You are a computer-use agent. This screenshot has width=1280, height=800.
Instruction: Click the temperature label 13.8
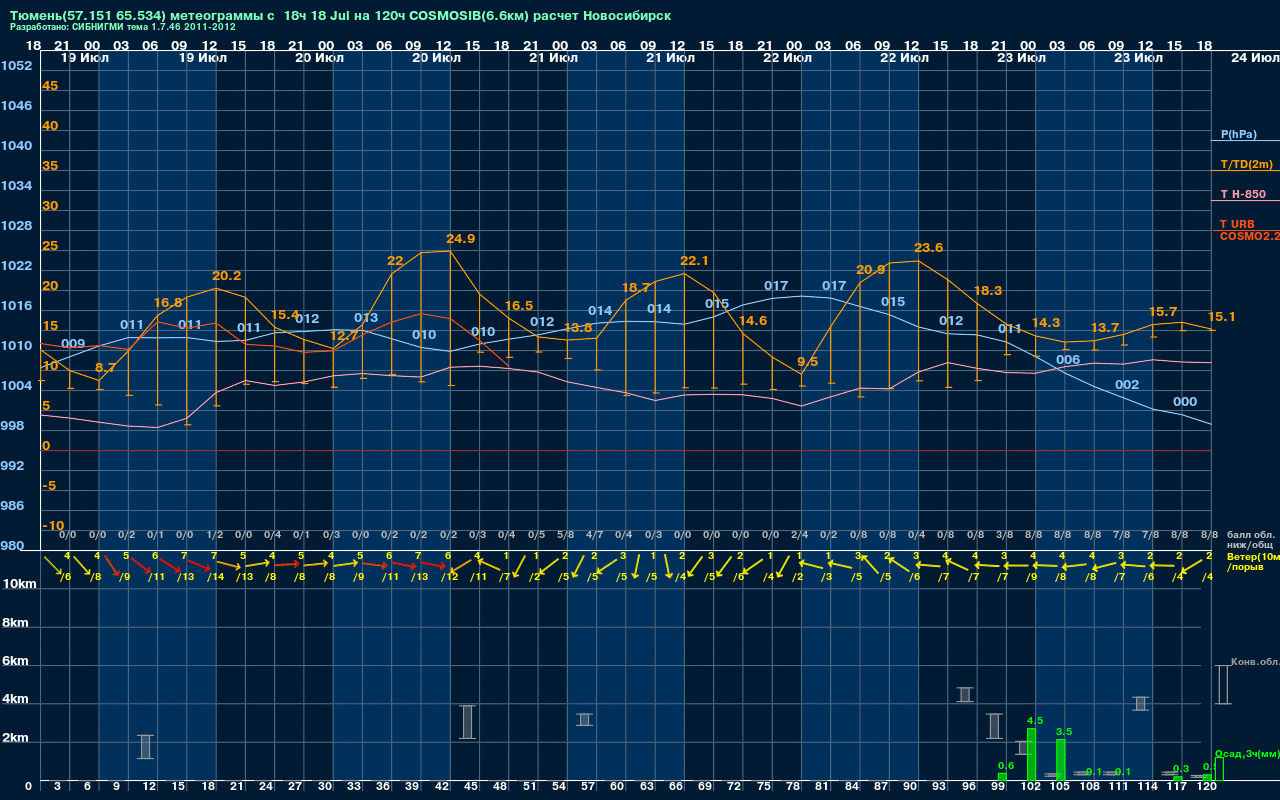pyautogui.click(x=578, y=328)
